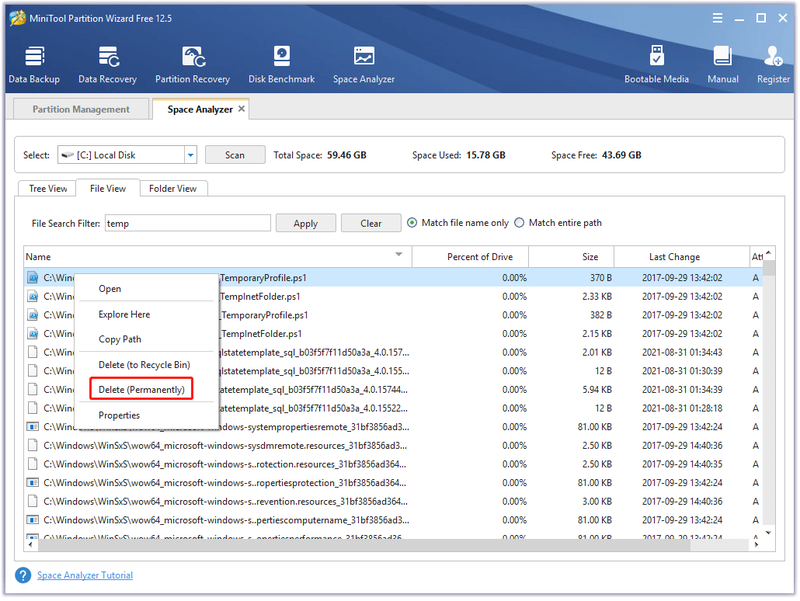This screenshot has height=601, width=800.
Task: Open the Bootable Media builder
Action: 656,64
